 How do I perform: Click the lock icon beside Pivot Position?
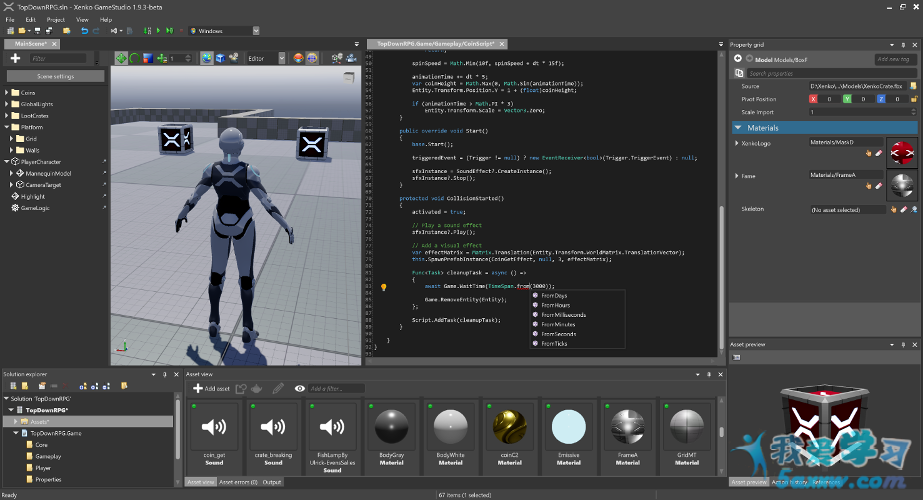tap(914, 99)
